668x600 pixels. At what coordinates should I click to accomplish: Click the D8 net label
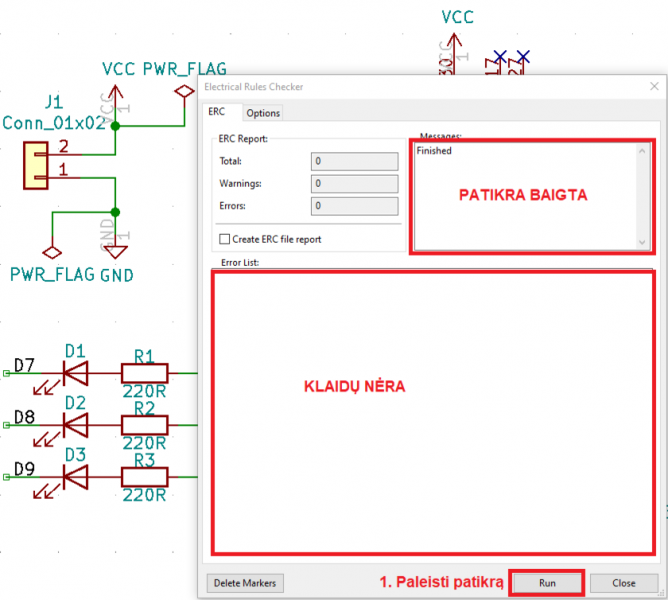click(x=24, y=417)
